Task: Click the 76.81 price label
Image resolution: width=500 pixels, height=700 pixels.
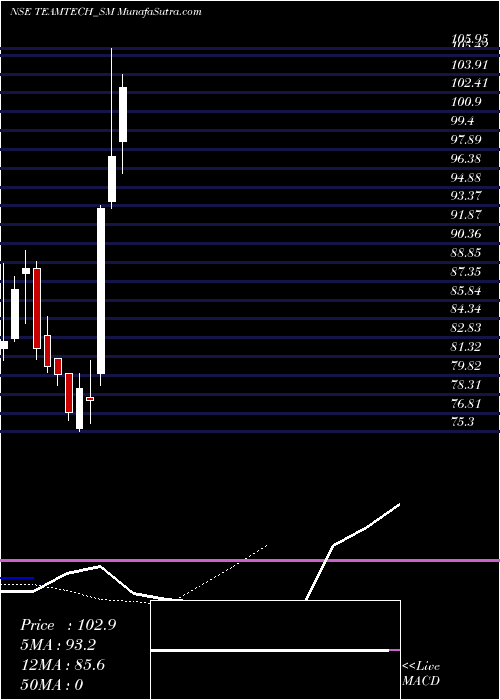Action: coord(467,404)
